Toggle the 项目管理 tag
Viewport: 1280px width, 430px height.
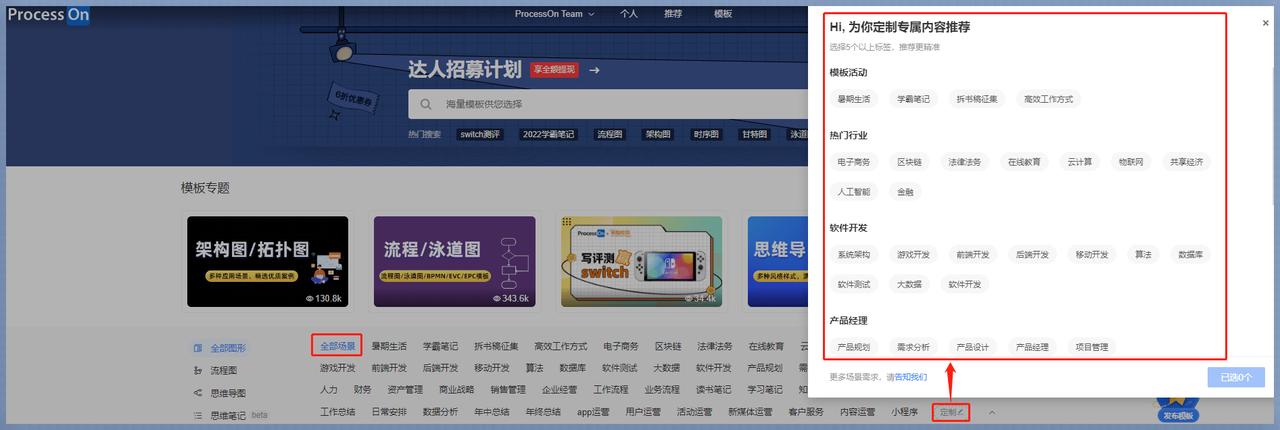click(1092, 347)
